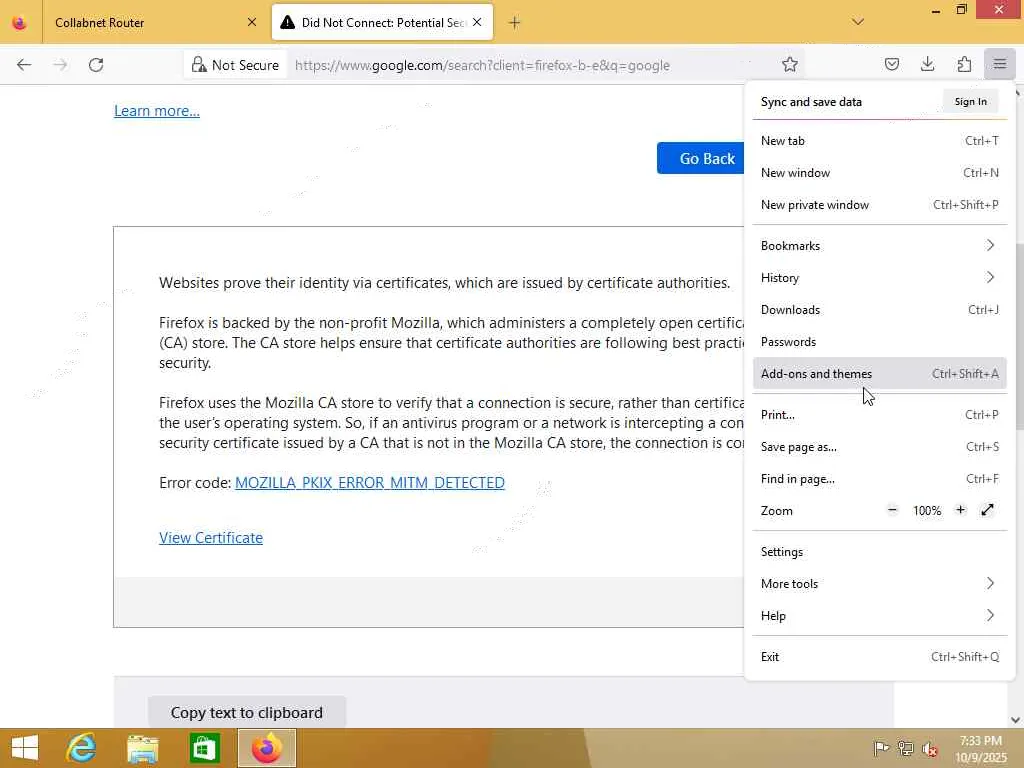Enter full screen via zoom arrows icon
This screenshot has width=1024, height=768.
coord(987,510)
